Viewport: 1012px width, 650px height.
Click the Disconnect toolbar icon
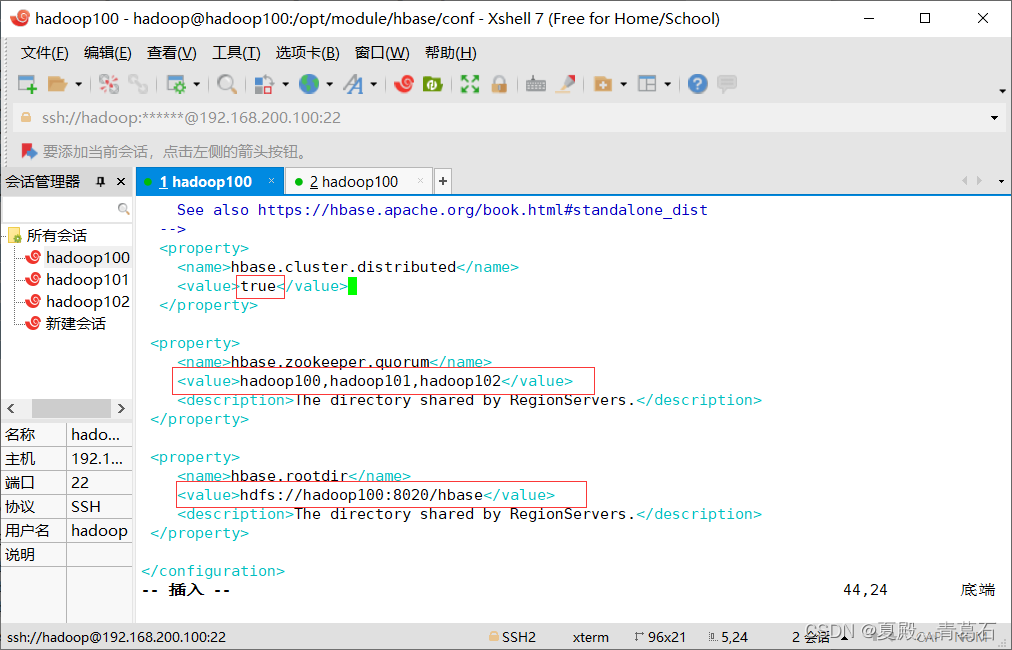coord(108,84)
